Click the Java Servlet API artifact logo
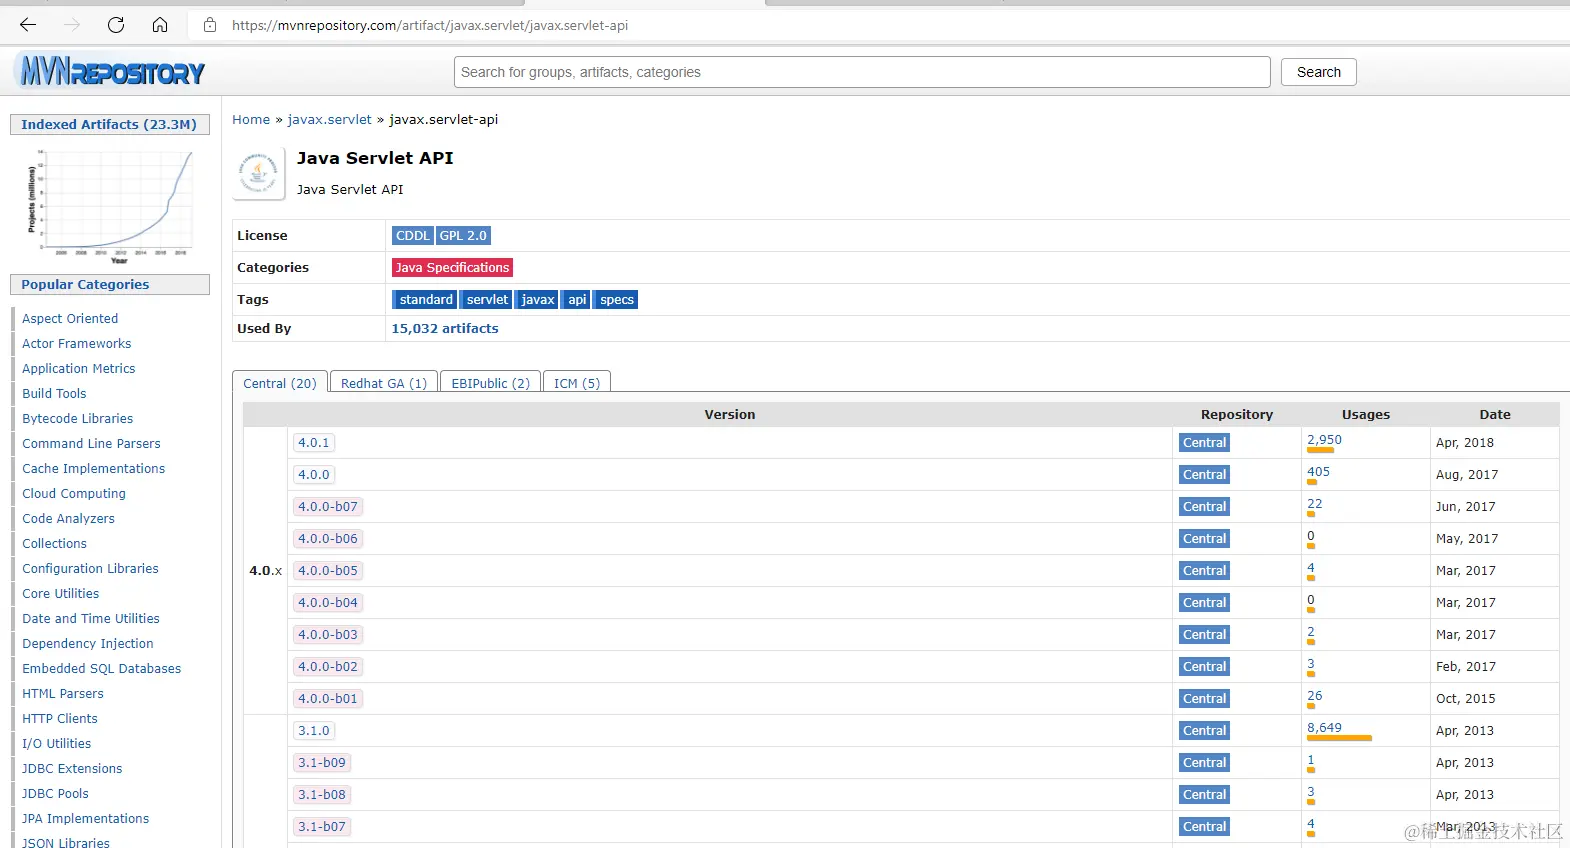The height and width of the screenshot is (848, 1570). click(x=259, y=173)
